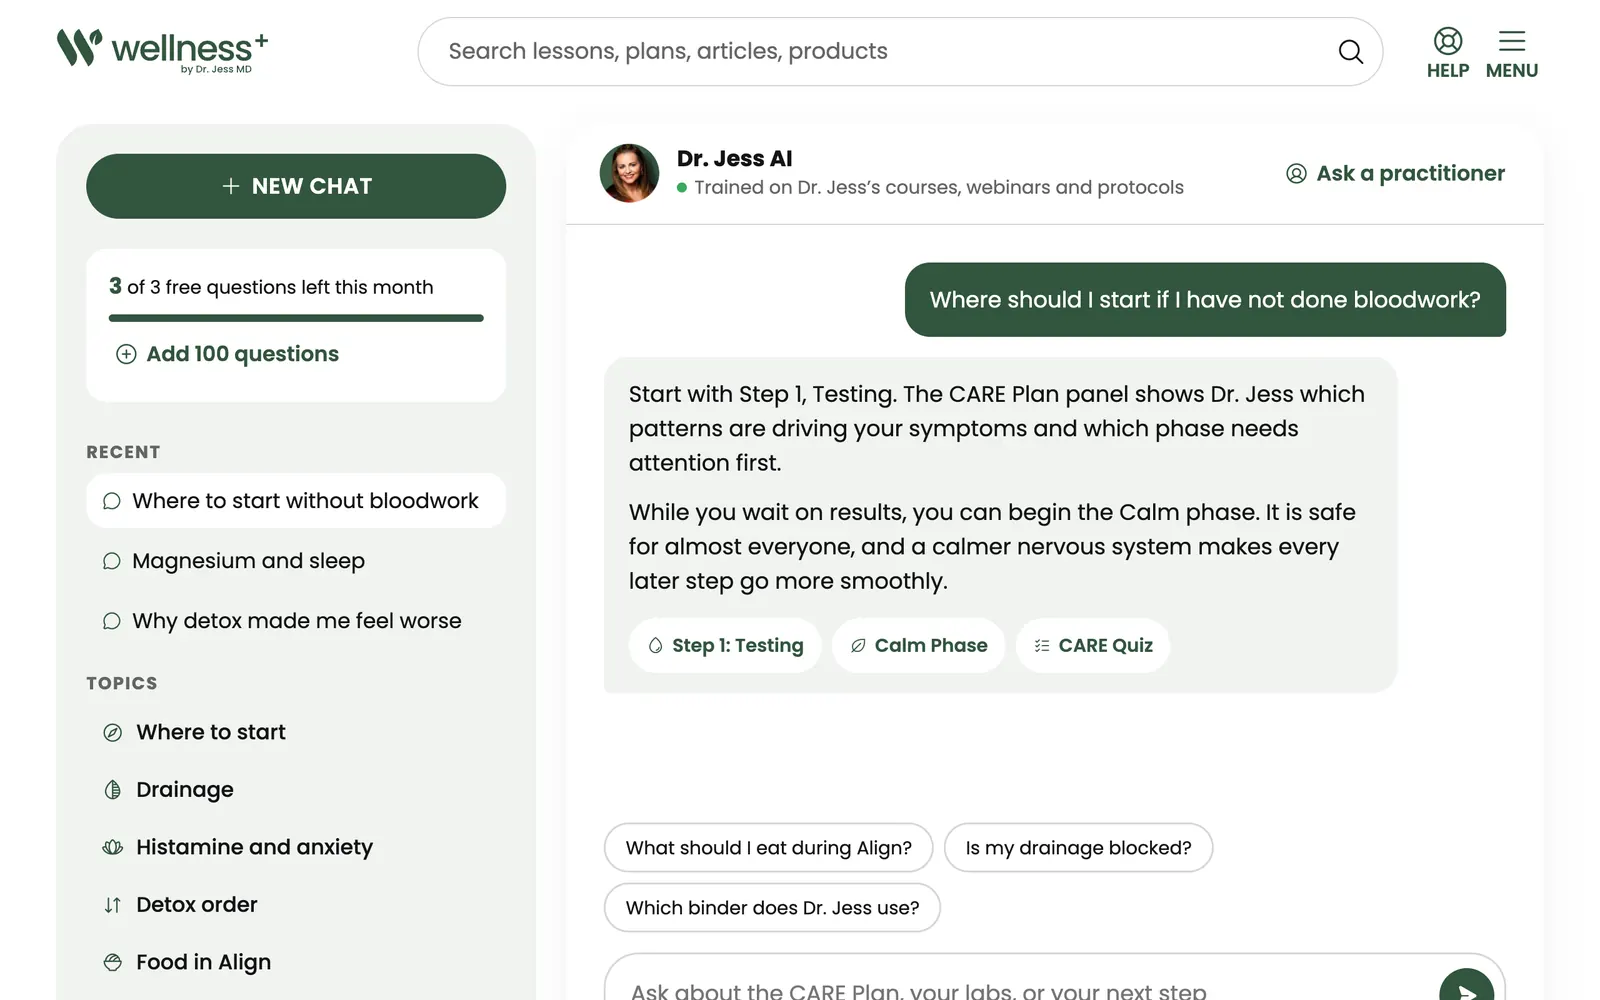Click the free questions progress bar

pos(296,318)
